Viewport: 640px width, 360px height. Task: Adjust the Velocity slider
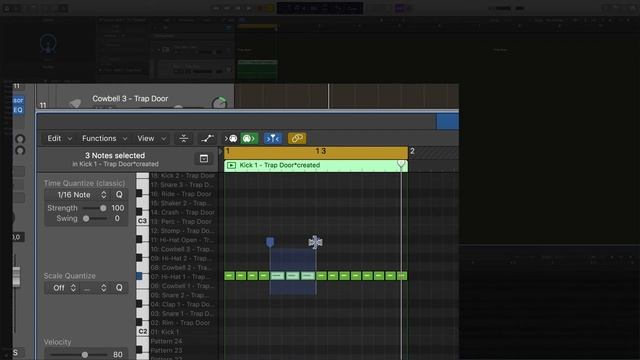pyautogui.click(x=78, y=355)
